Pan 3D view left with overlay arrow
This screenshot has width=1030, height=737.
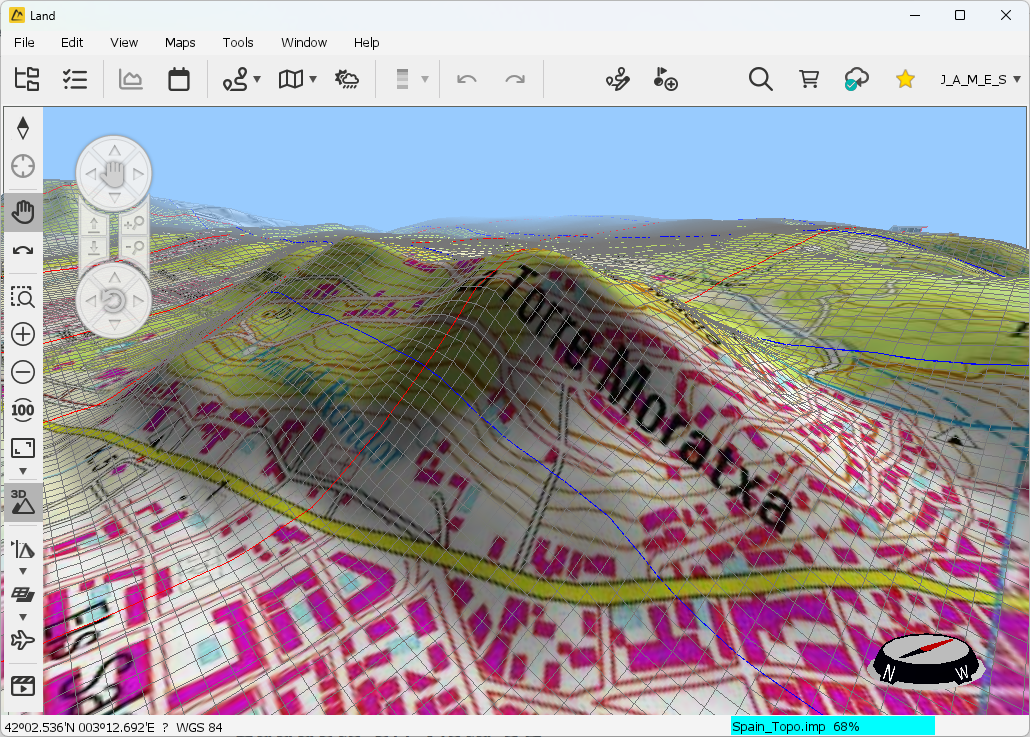[x=91, y=174]
